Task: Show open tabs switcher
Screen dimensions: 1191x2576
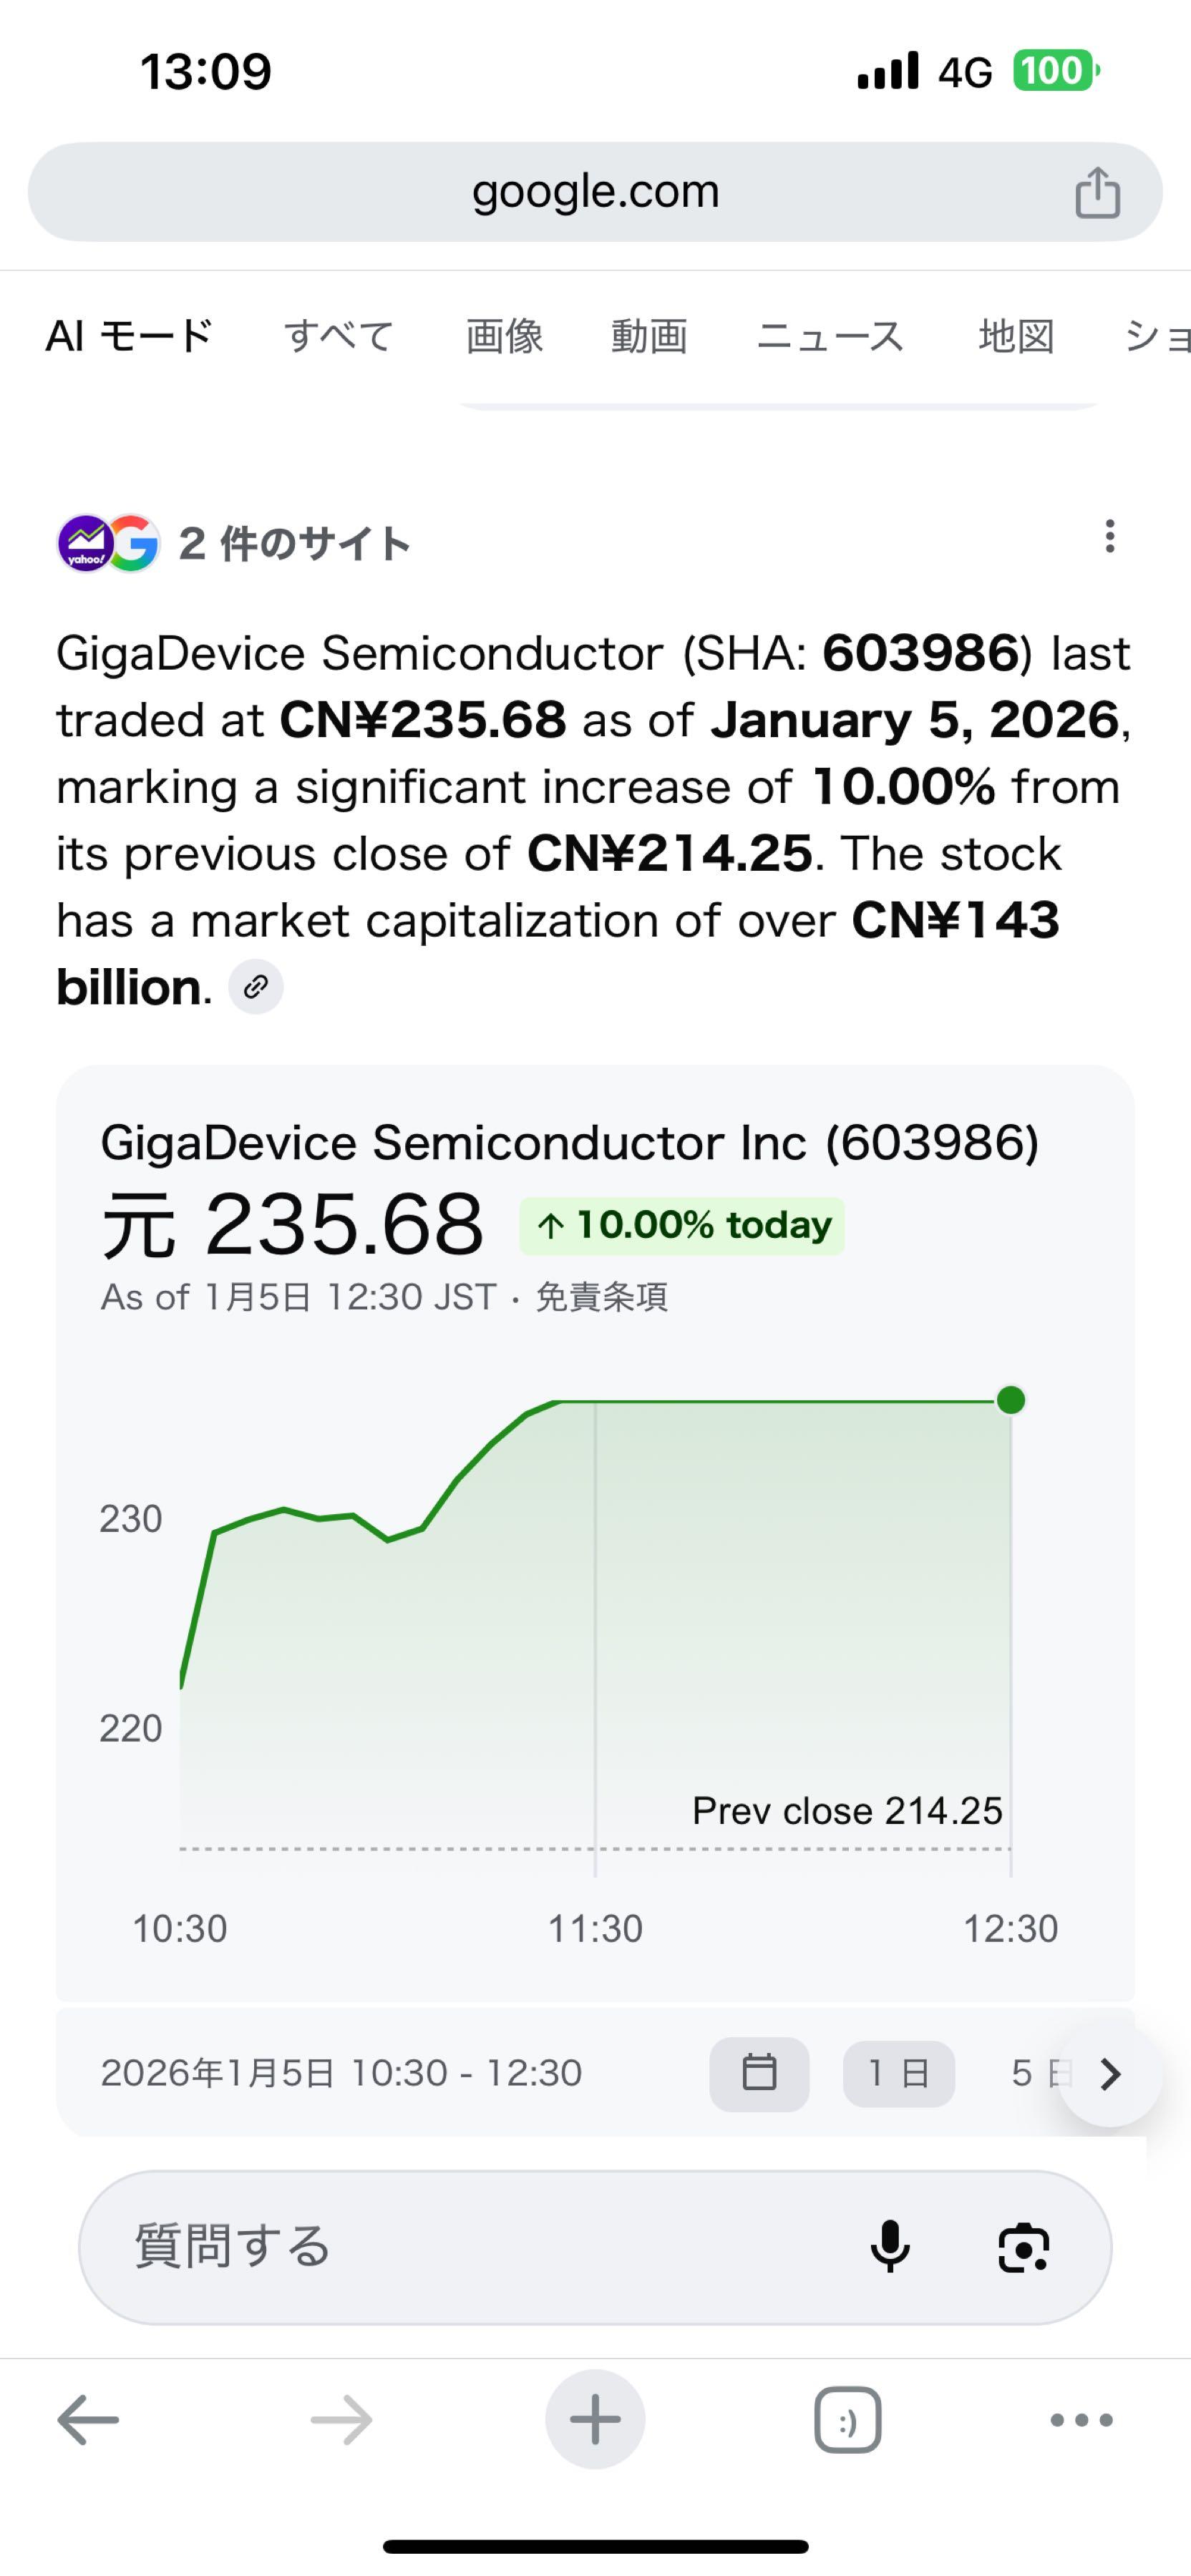Action: point(847,2420)
